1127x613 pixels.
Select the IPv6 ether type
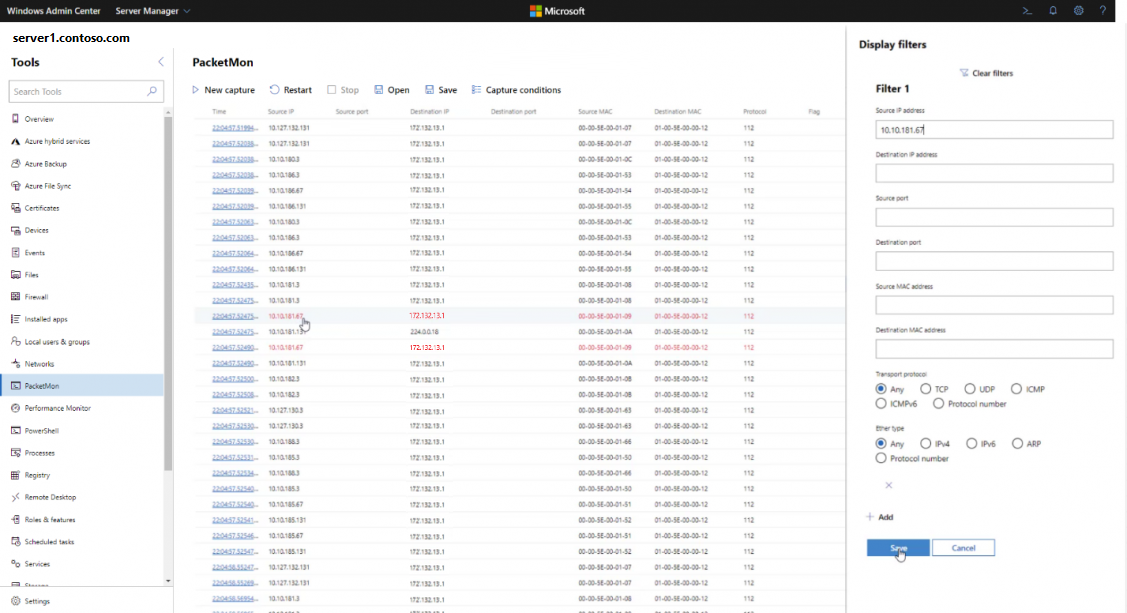(x=972, y=443)
